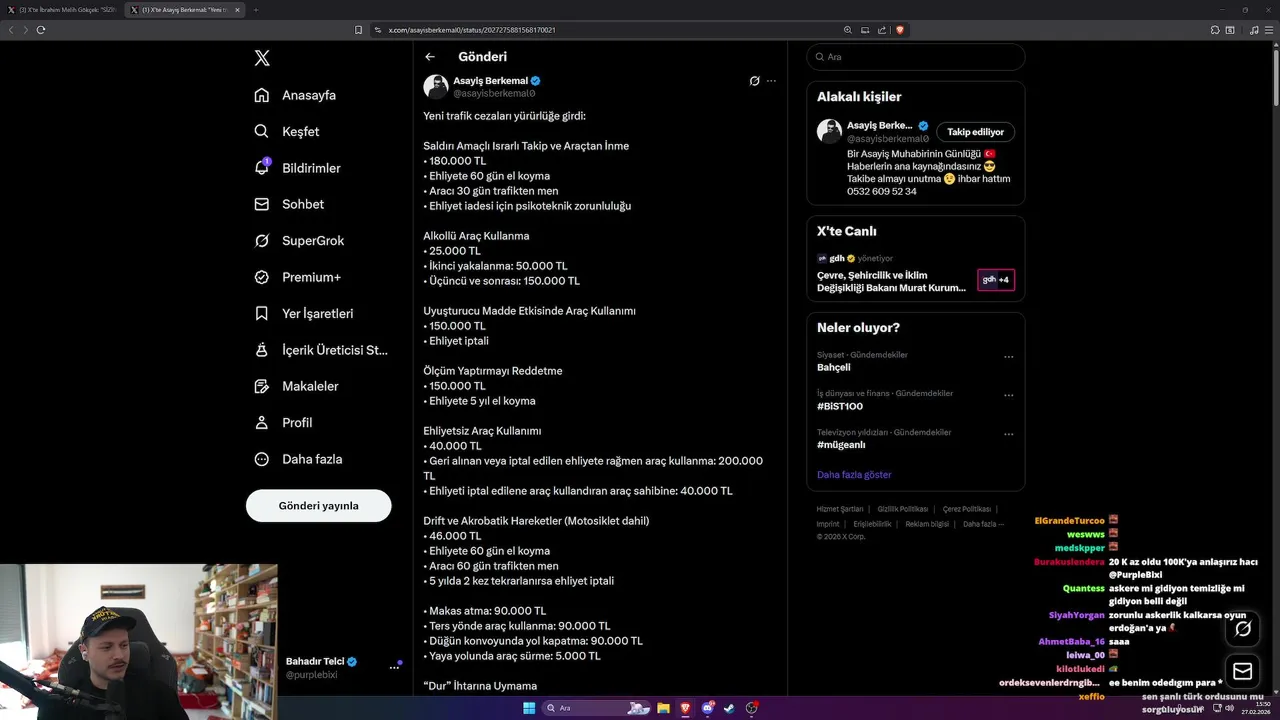Open Asayiş Berkemal in Alakalı kişiler
This screenshot has height=720, width=1280.
click(880, 126)
